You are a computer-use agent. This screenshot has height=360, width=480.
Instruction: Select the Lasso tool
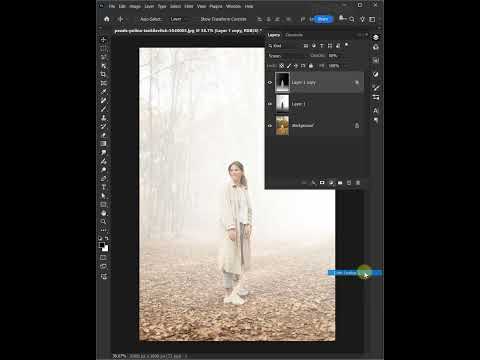pyautogui.click(x=103, y=57)
